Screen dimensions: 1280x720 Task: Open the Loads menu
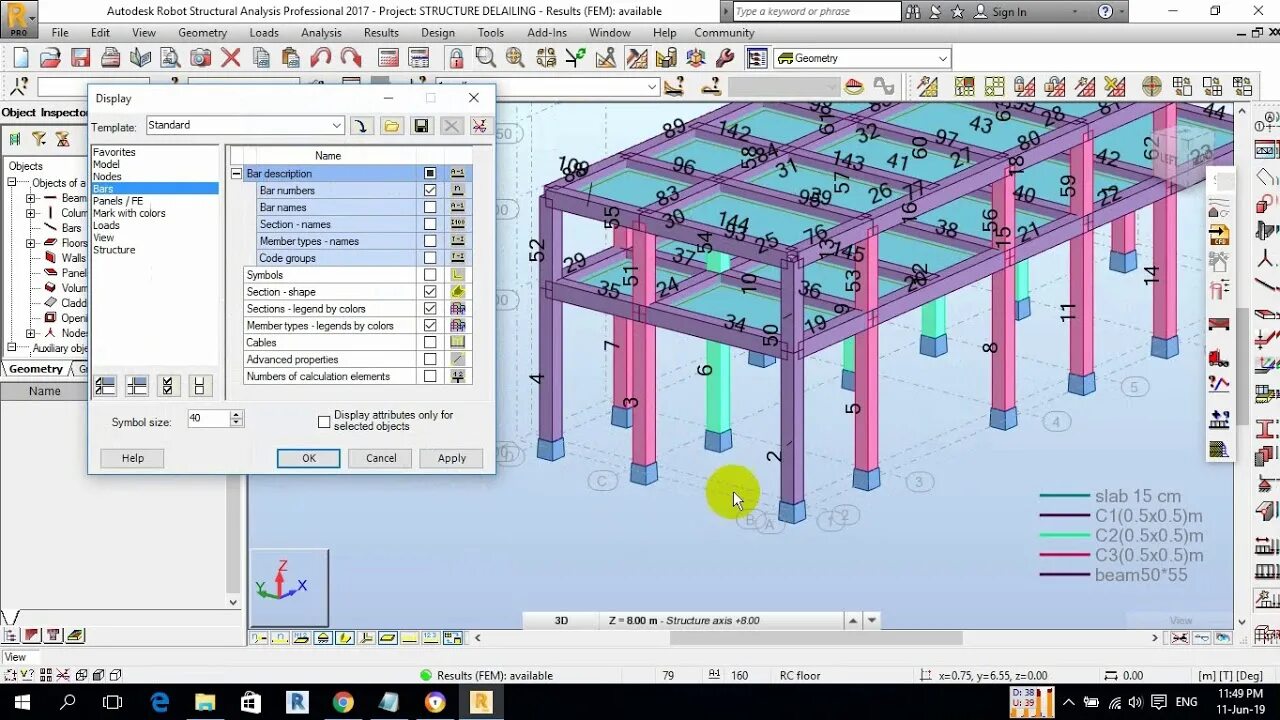[264, 32]
